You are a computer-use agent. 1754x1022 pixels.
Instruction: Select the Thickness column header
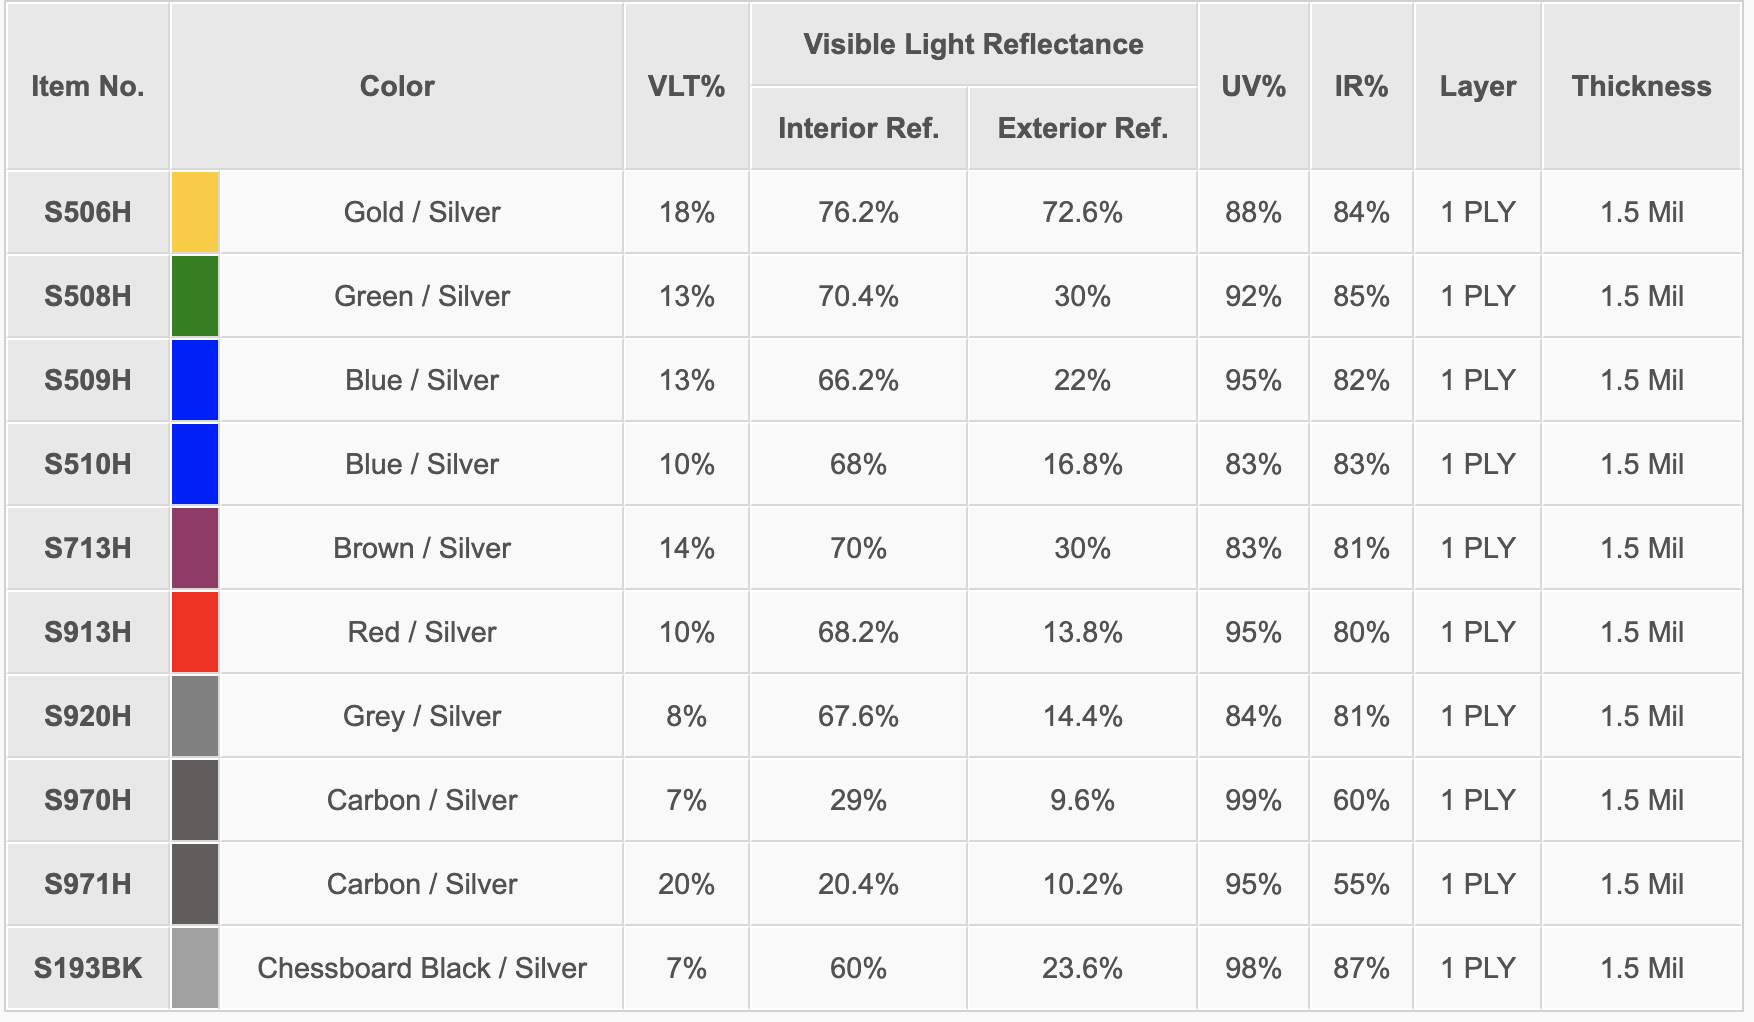pyautogui.click(x=1641, y=86)
